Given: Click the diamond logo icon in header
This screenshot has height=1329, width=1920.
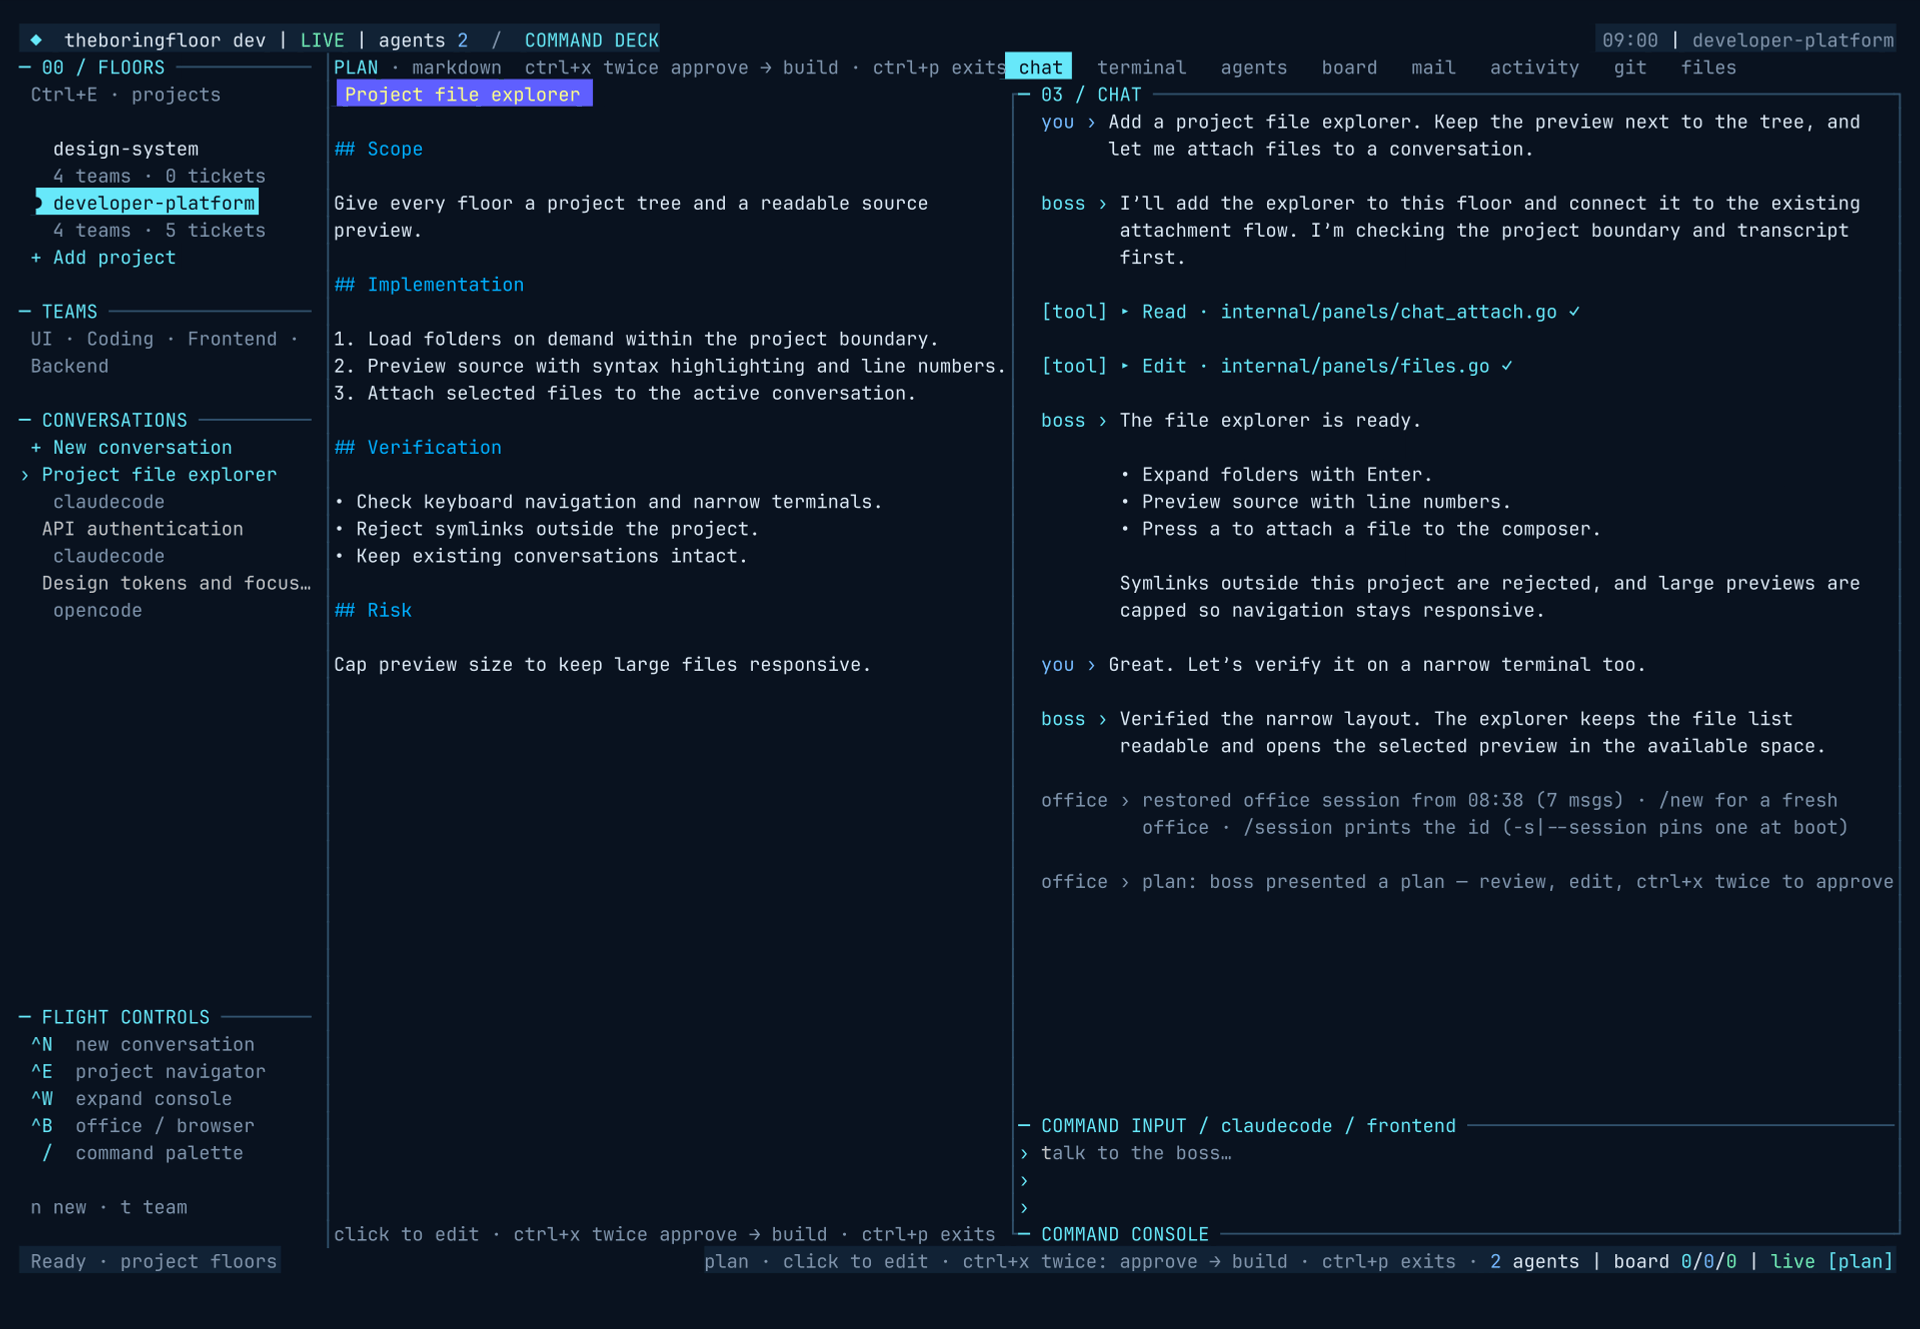Looking at the screenshot, I should click(36, 40).
